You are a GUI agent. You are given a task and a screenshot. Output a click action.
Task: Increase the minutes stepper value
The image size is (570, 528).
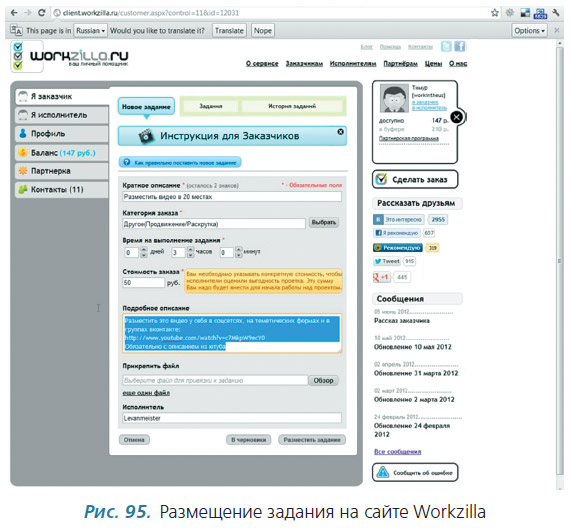coord(238,249)
